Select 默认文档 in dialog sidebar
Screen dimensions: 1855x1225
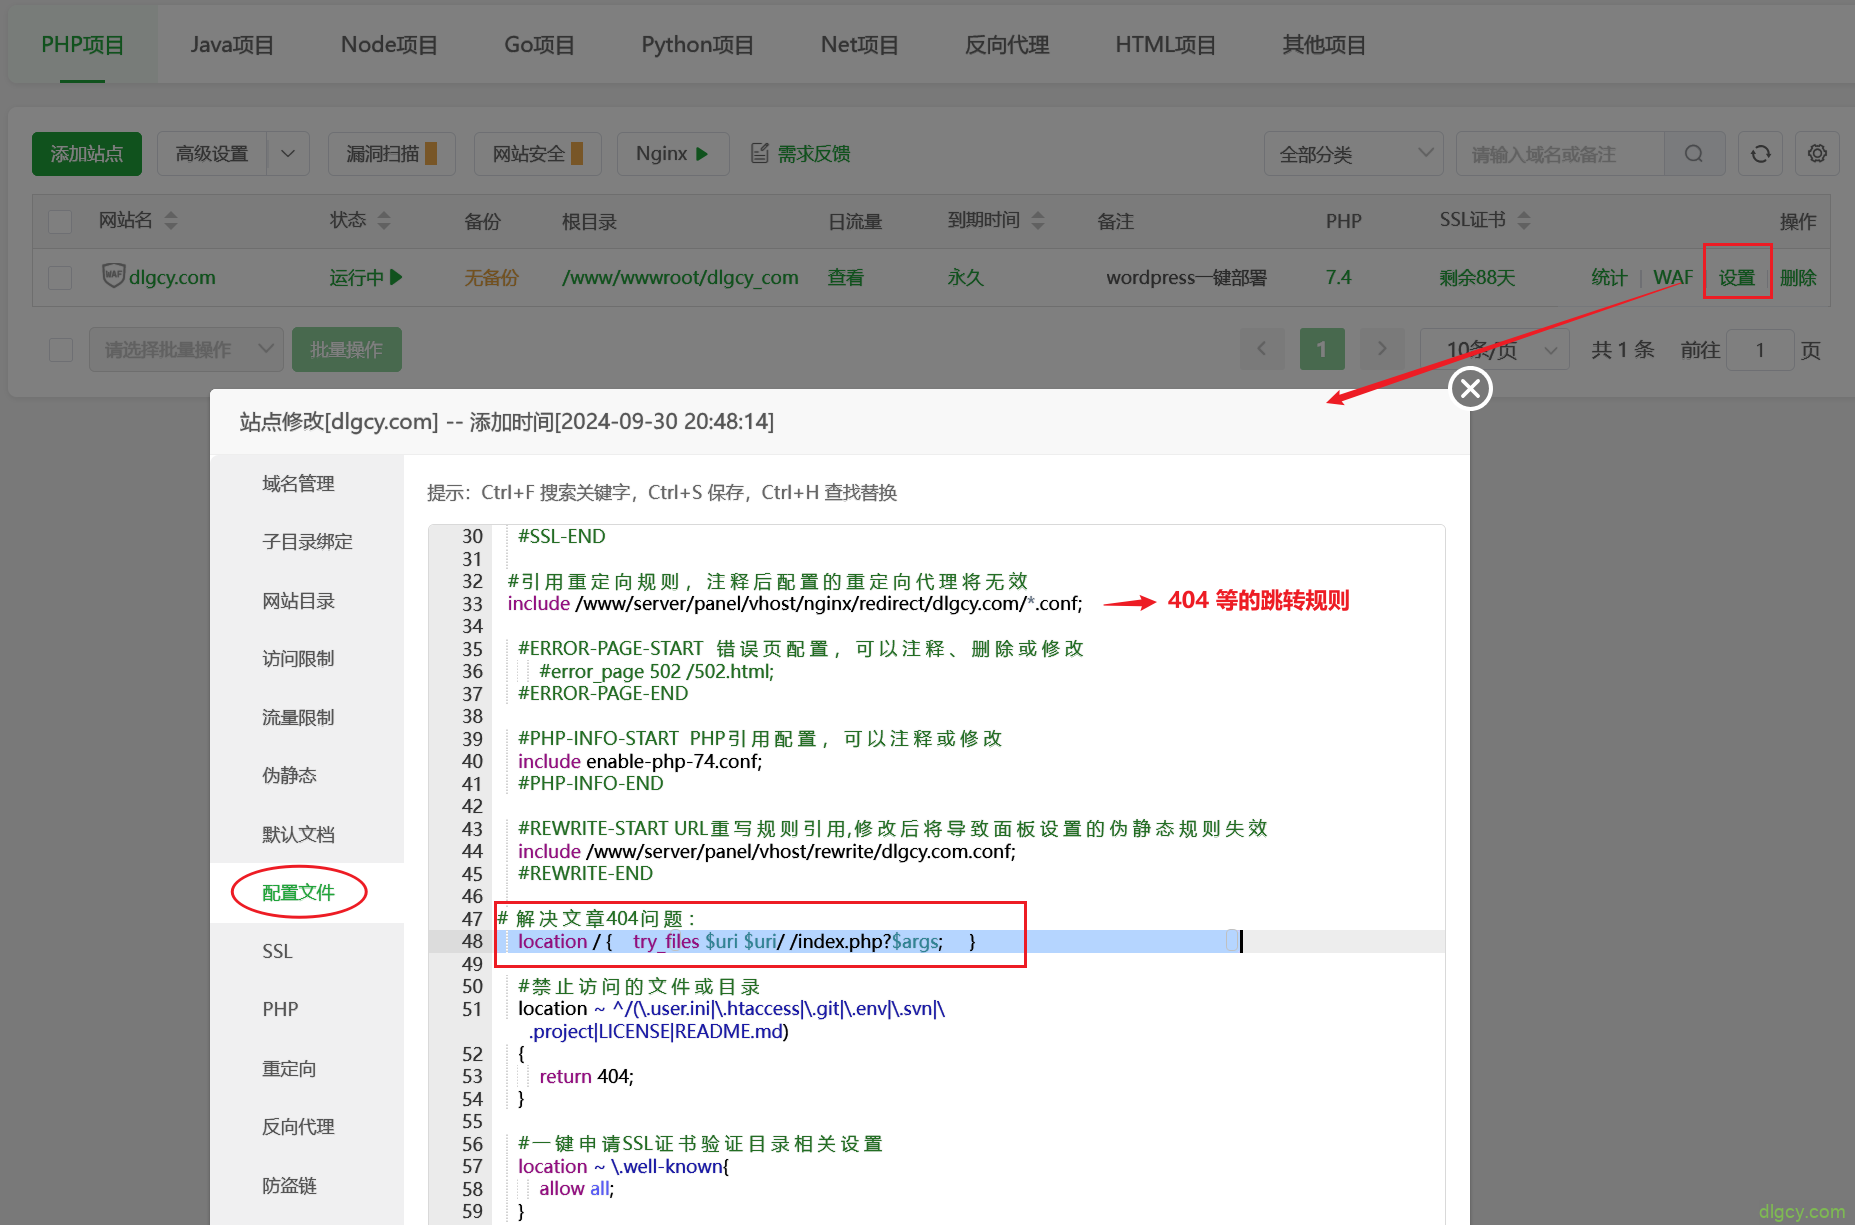click(298, 835)
